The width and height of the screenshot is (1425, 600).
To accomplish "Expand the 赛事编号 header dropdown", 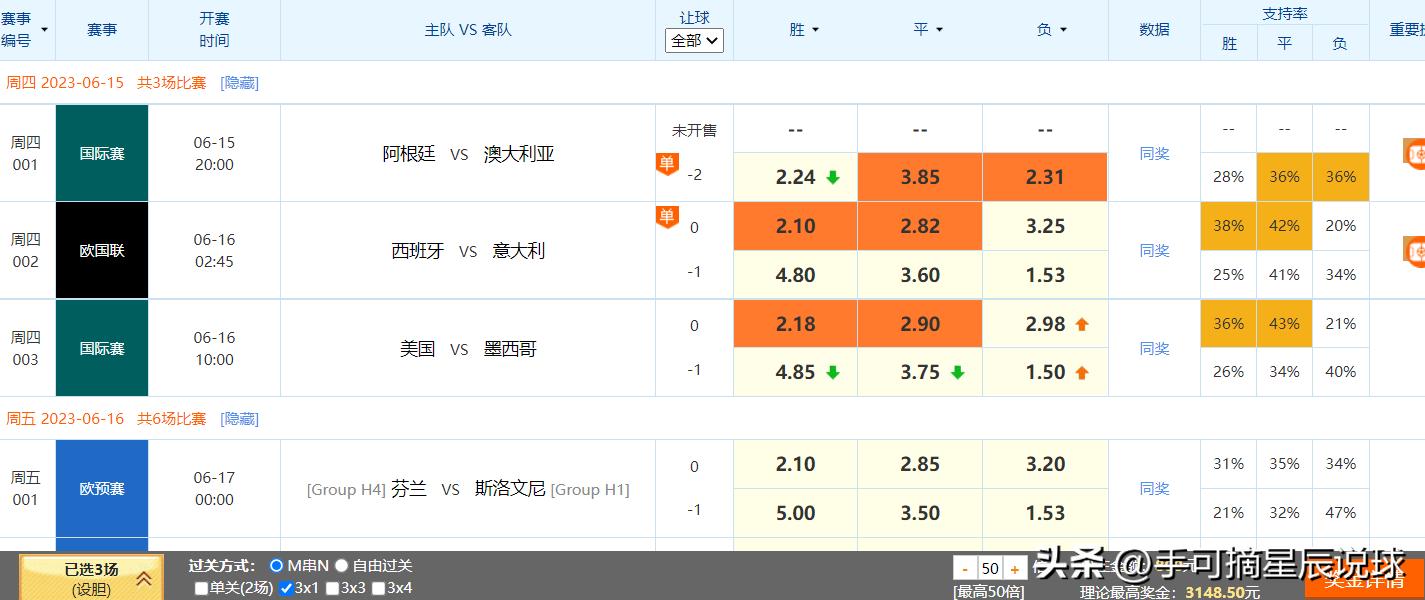I will point(44,30).
